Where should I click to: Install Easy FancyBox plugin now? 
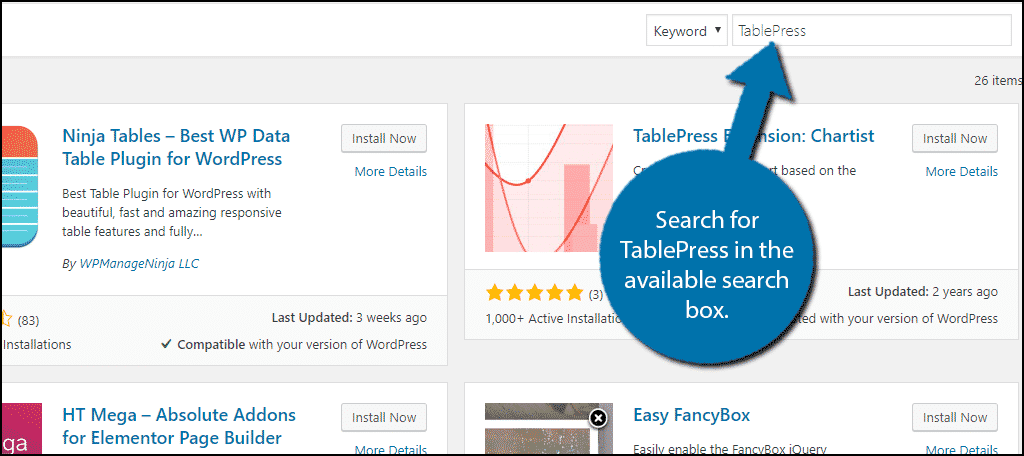point(955,417)
